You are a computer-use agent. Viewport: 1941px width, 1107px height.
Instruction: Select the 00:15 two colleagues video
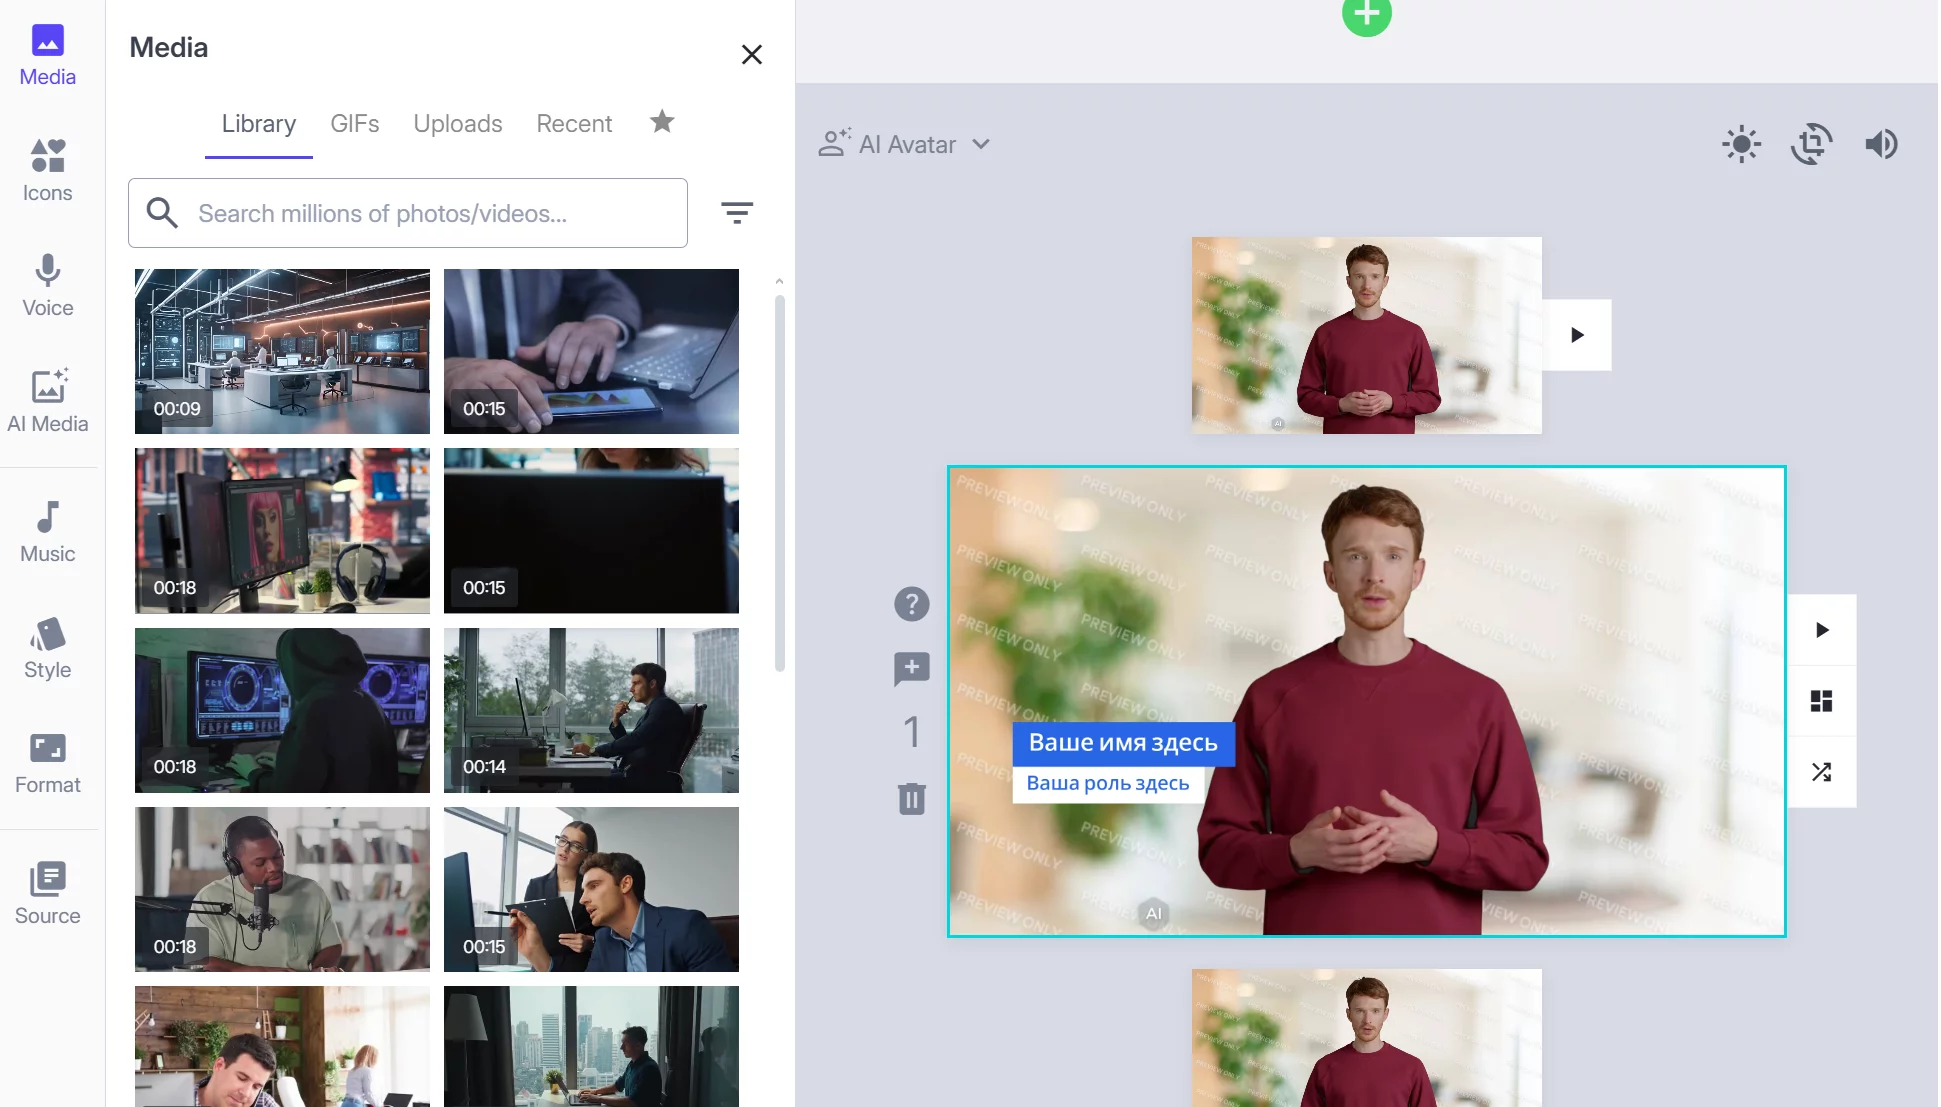pyautogui.click(x=591, y=889)
